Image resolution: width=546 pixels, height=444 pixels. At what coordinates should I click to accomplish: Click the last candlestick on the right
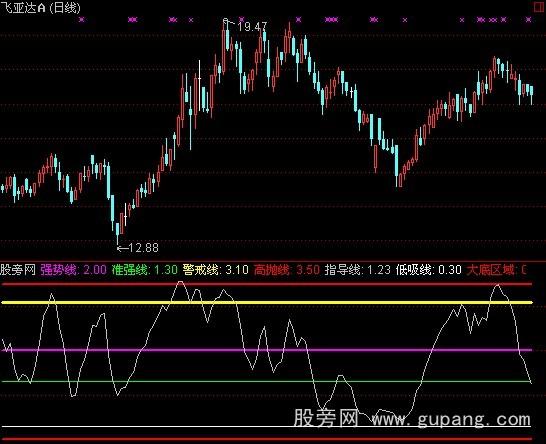coord(532,91)
